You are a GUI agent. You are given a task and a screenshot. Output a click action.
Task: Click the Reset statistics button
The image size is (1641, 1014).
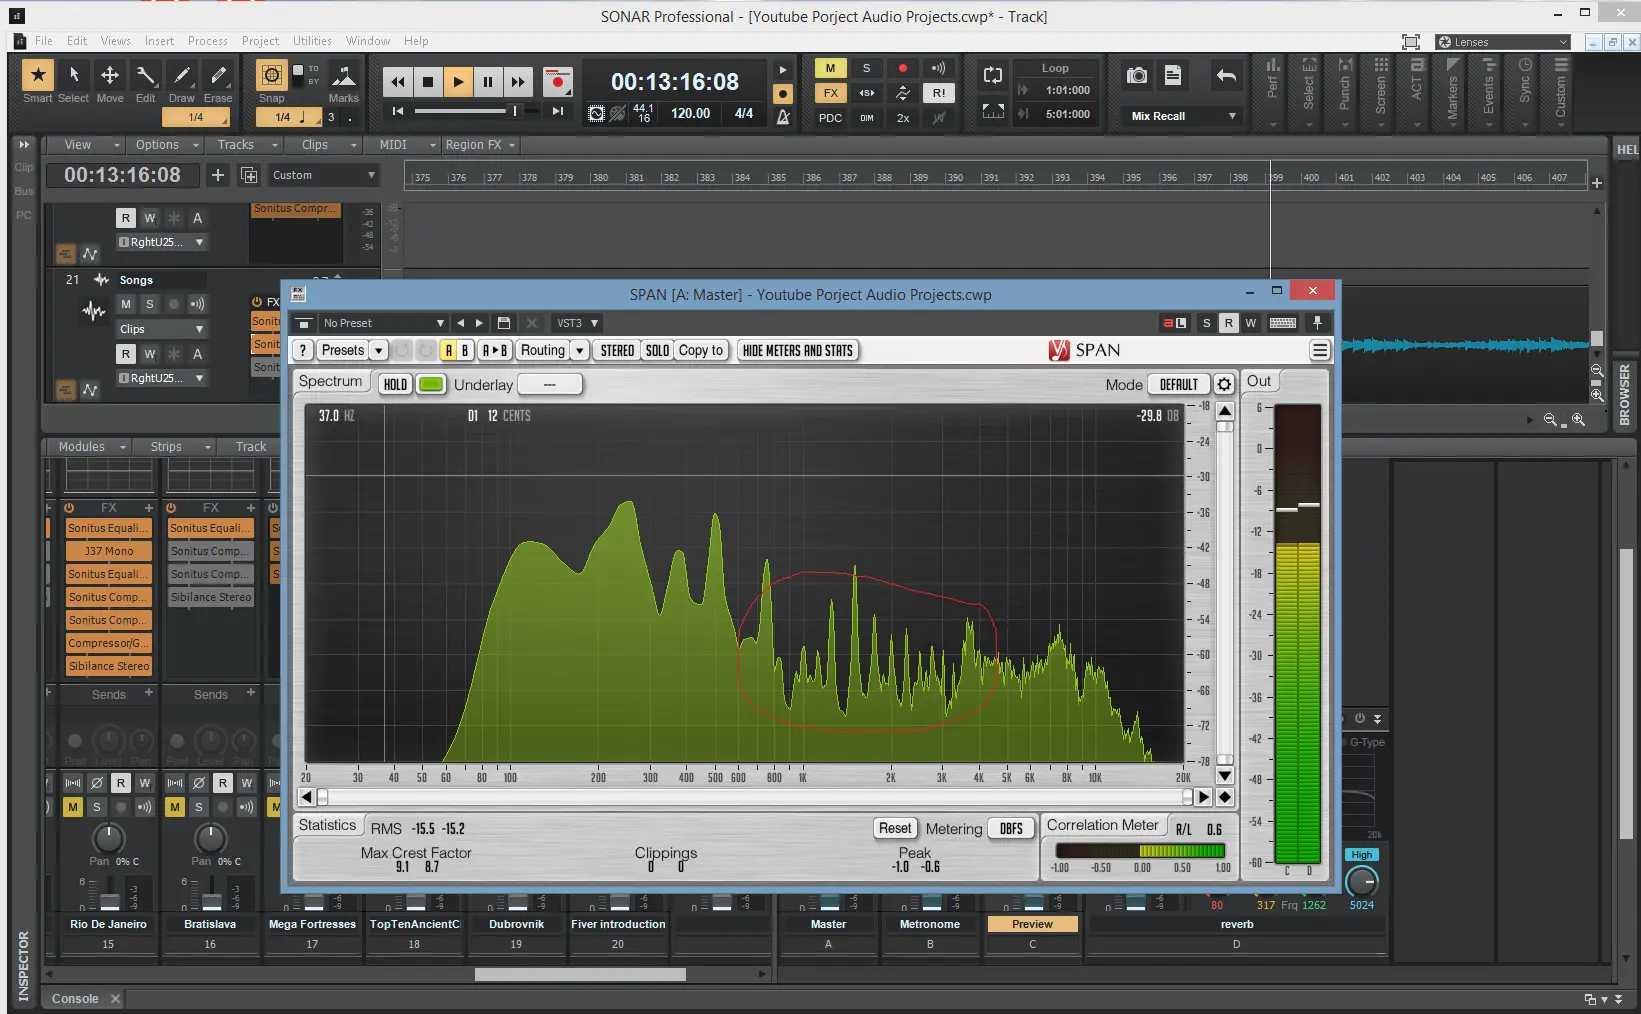[x=894, y=828]
